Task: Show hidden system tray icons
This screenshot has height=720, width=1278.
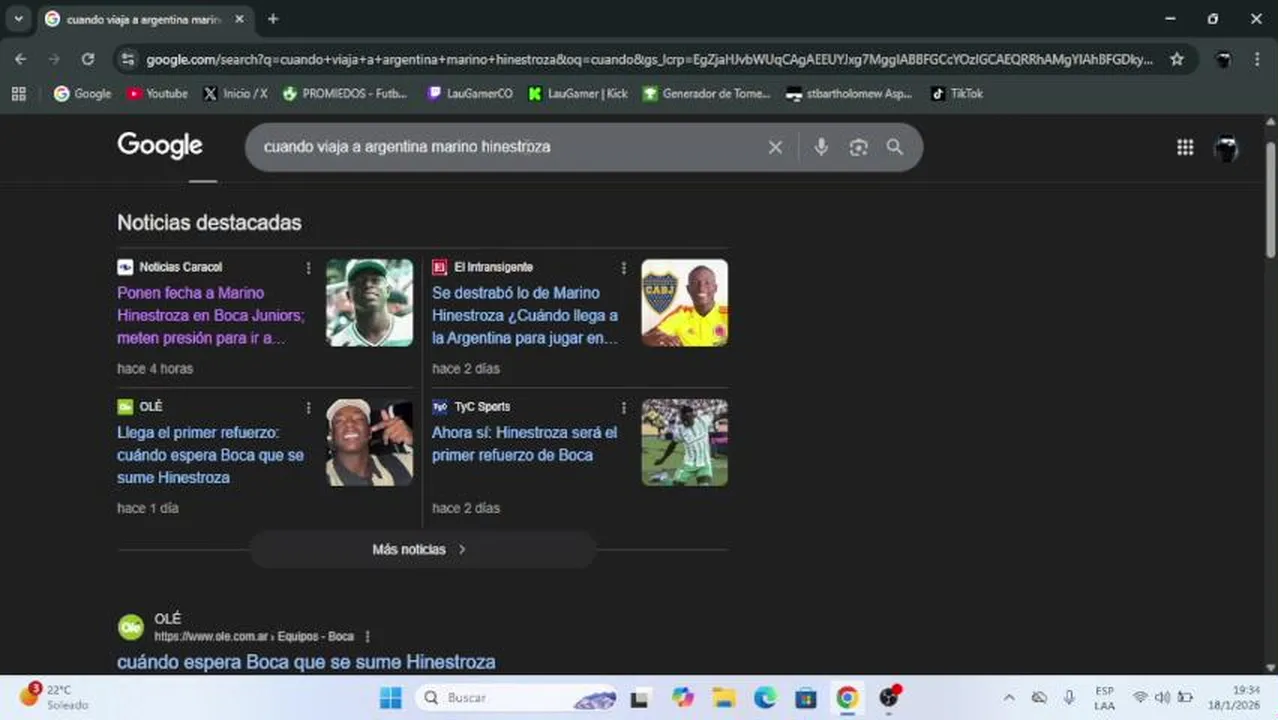Action: 1008,697
